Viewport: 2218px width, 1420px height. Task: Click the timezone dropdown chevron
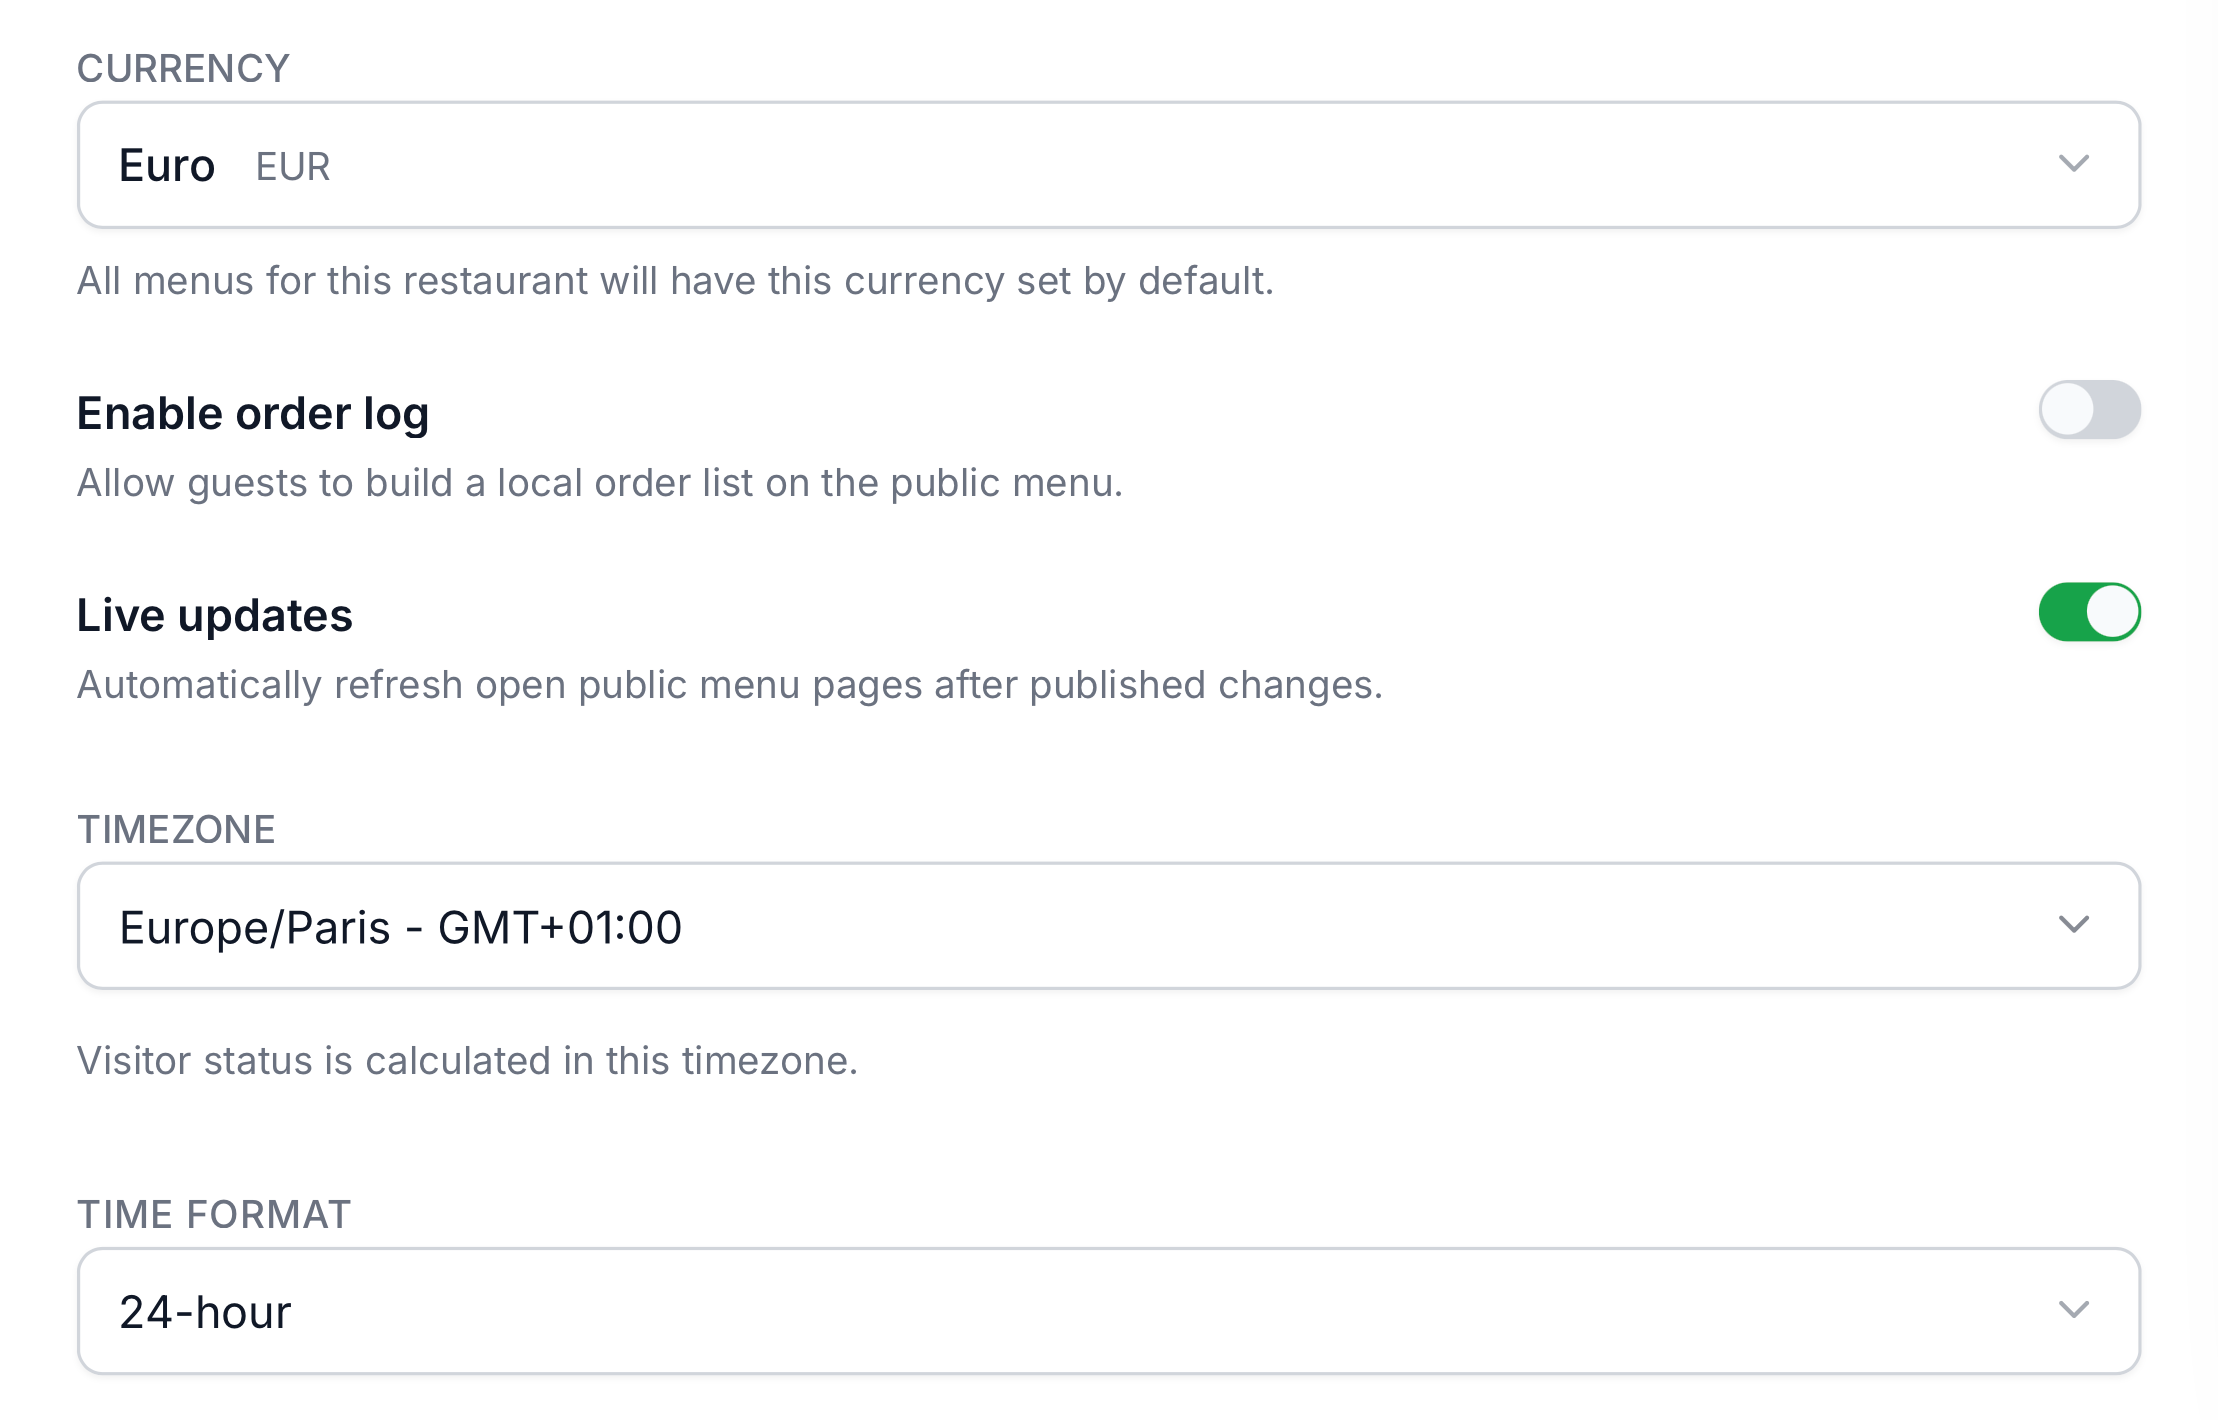pos(2076,925)
